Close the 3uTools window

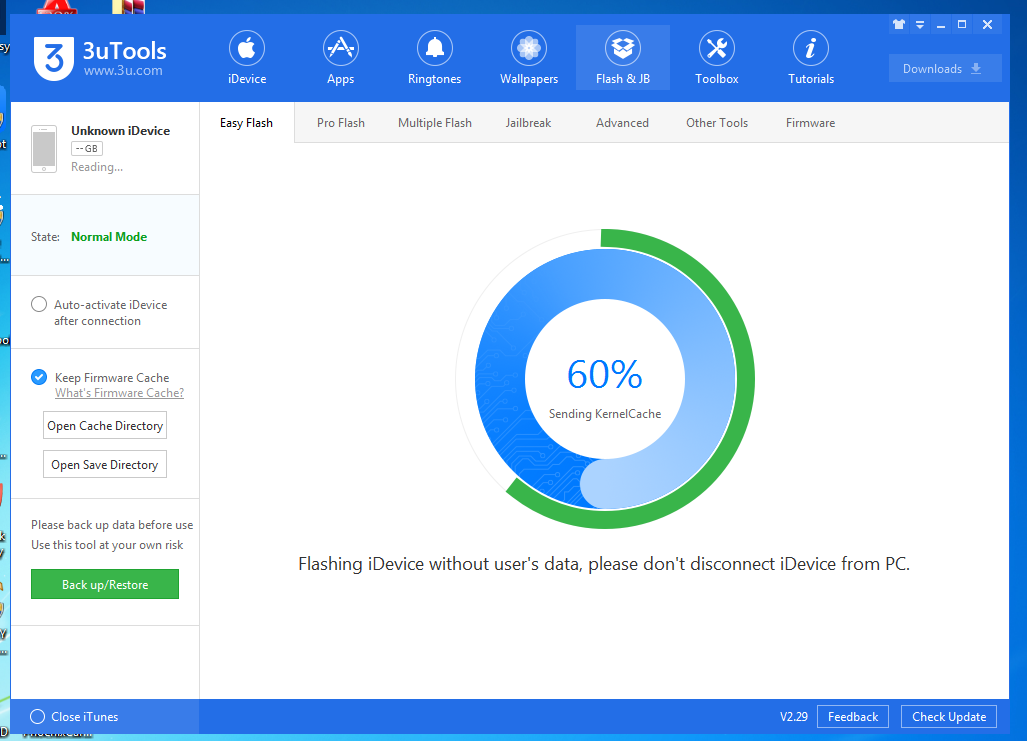[987, 25]
